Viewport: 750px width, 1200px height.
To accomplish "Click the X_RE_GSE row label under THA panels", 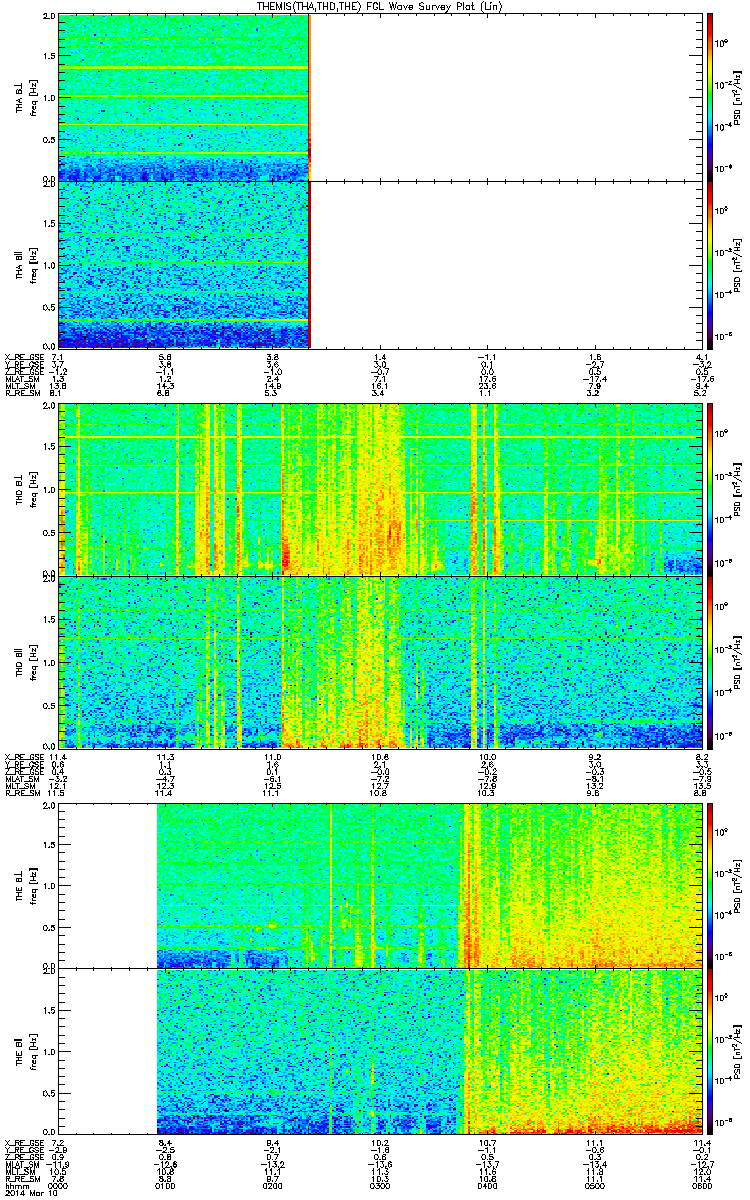I will (x=23, y=356).
